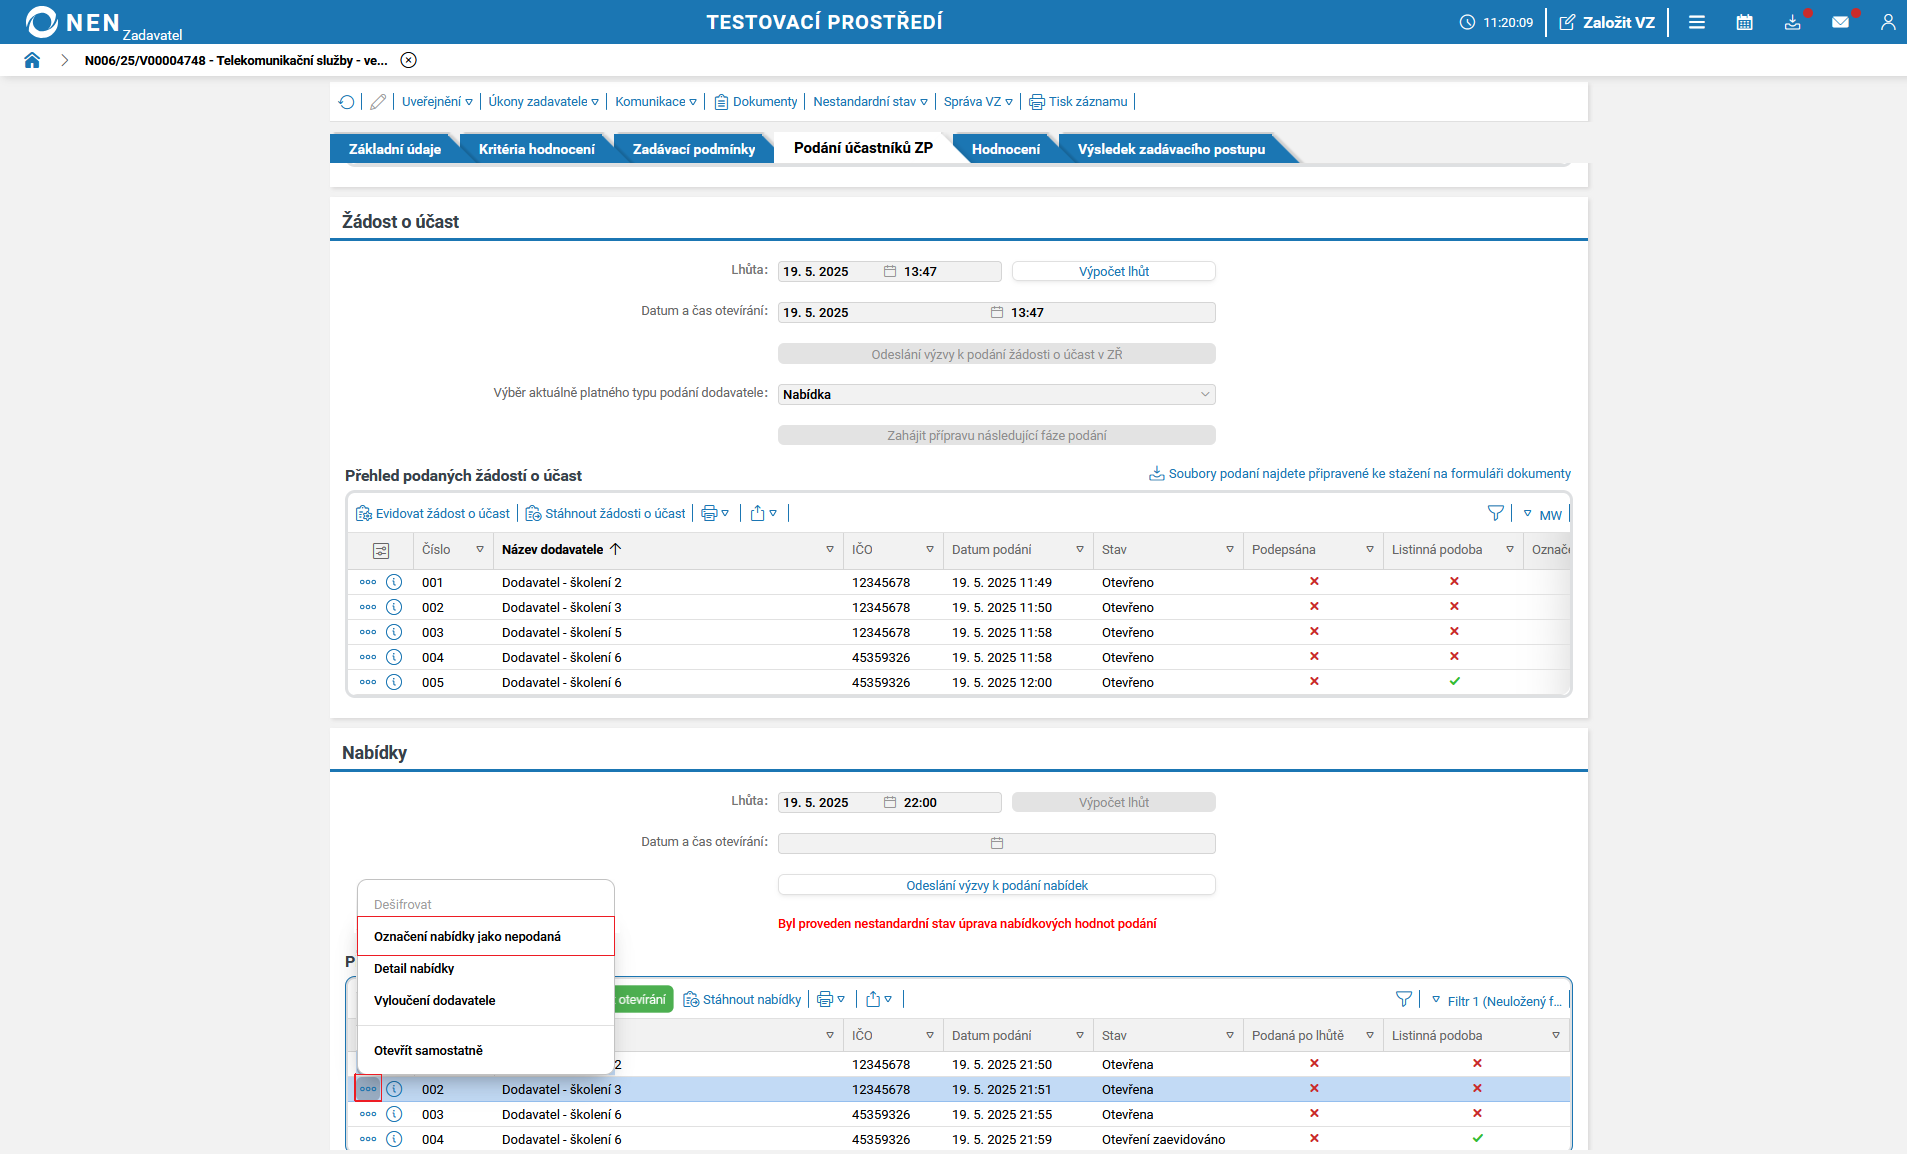Click the refresh icon in record toolbar
This screenshot has height=1154, width=1907.
pyautogui.click(x=346, y=102)
